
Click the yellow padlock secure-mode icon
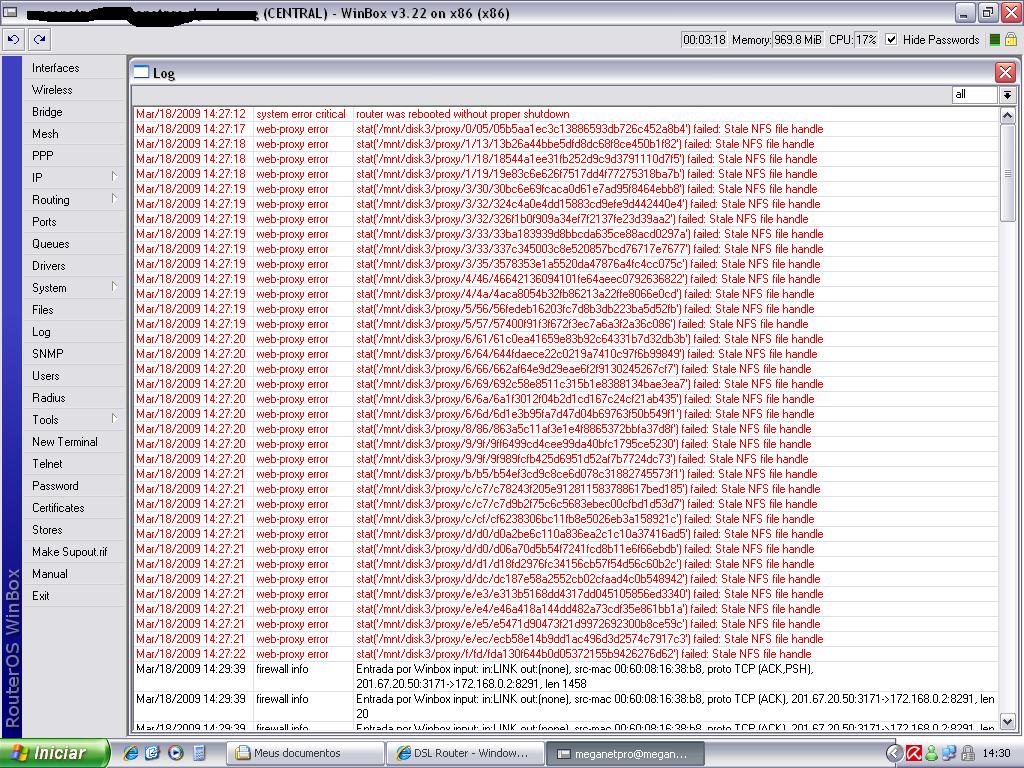(x=1011, y=40)
